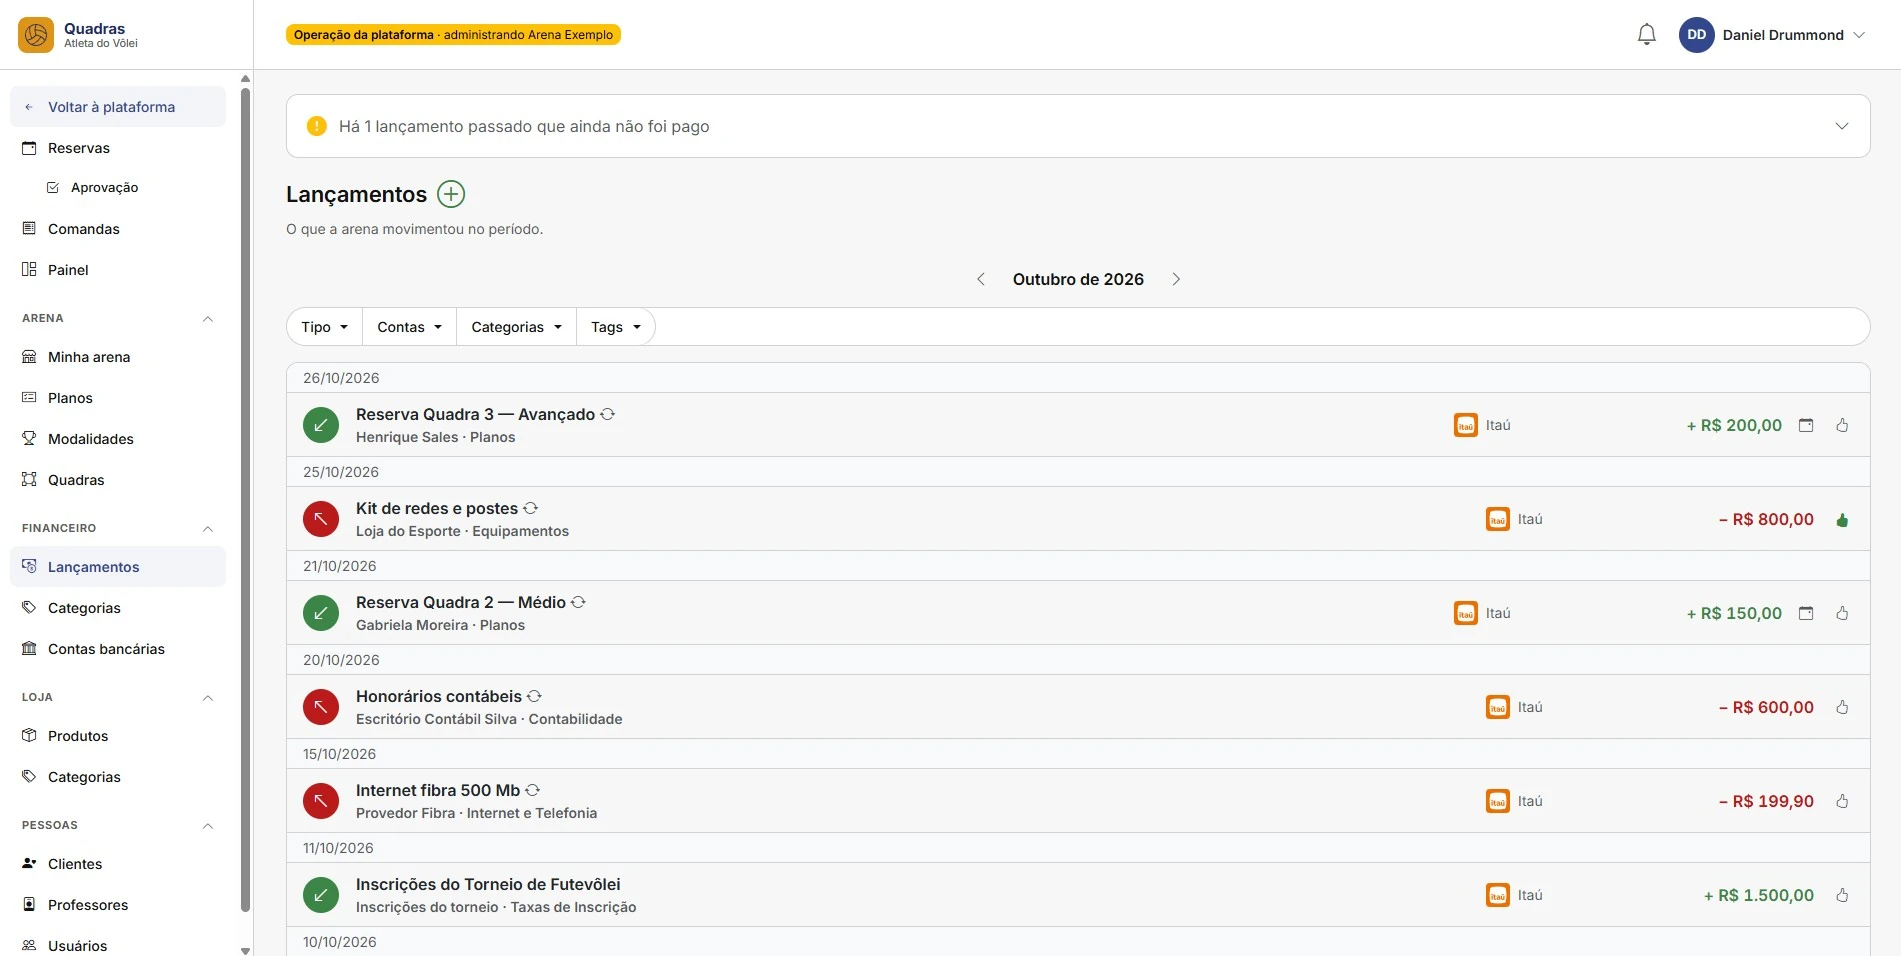Screen dimensions: 1901x956
Task: Open the Categorias filter dropdown
Action: [516, 327]
